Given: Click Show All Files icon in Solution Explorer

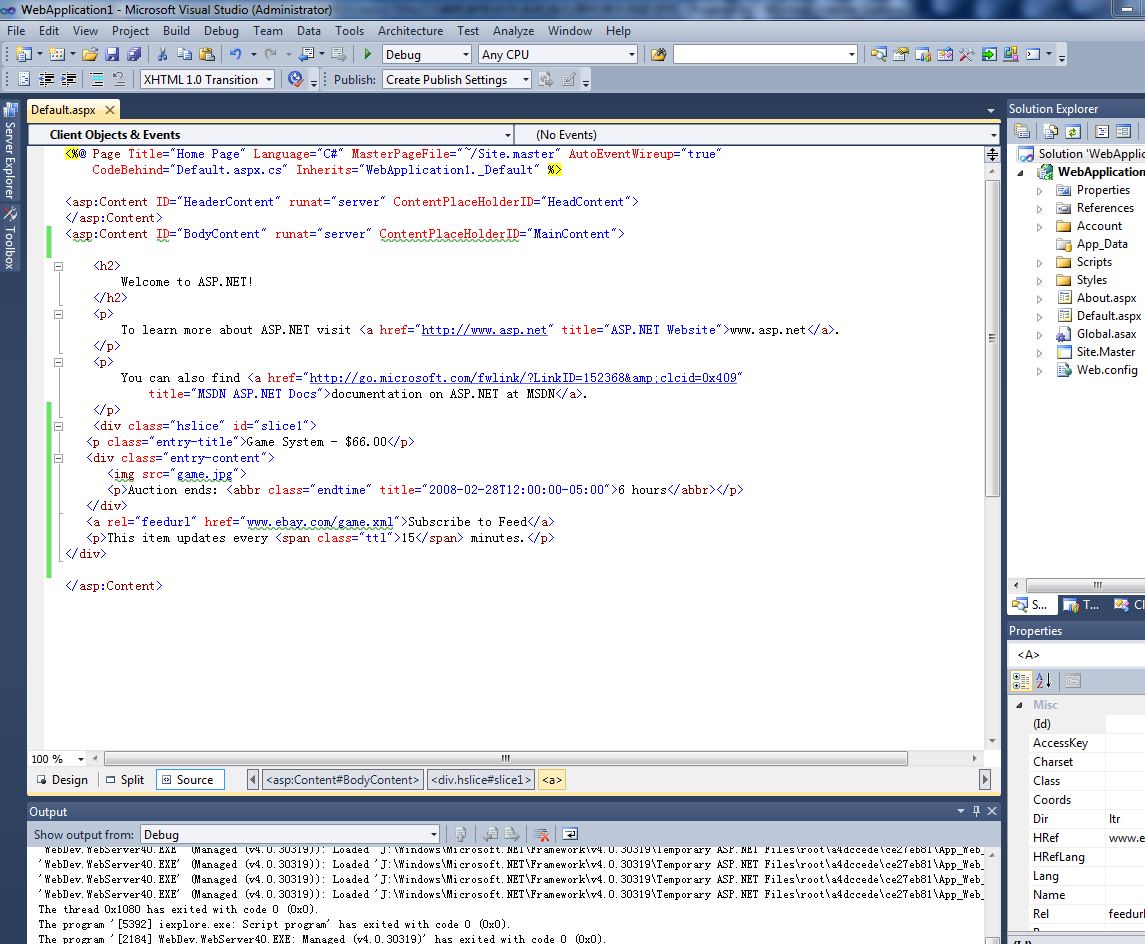Looking at the screenshot, I should (1051, 131).
